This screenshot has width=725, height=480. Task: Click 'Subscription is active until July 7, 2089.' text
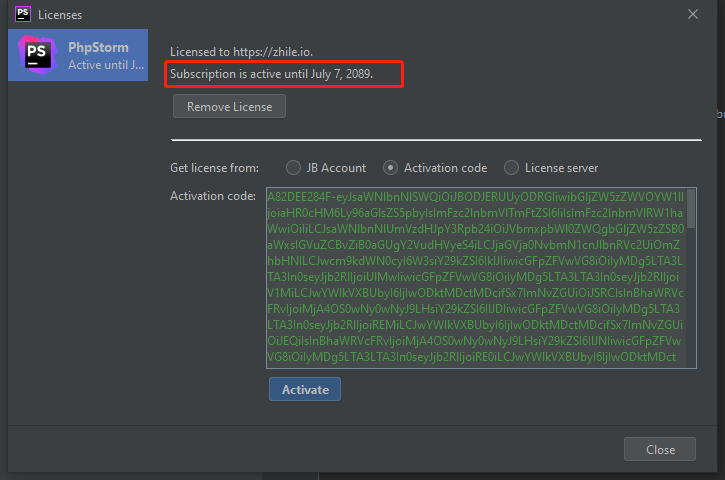pos(271,74)
